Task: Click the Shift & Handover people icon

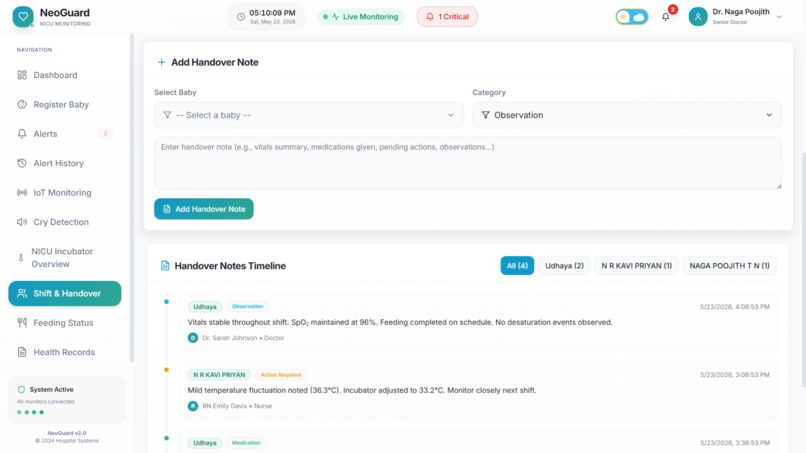Action: tap(22, 293)
